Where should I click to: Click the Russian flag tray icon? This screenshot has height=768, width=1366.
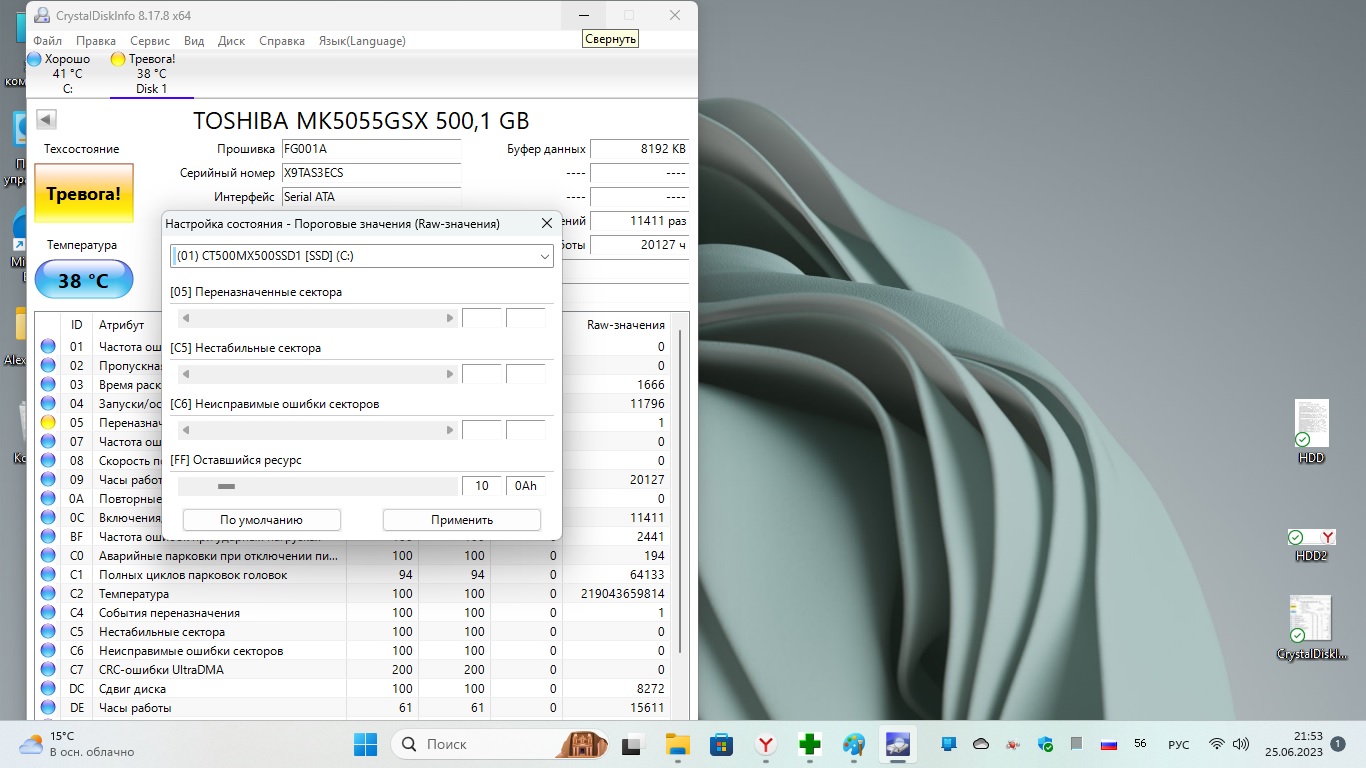1108,744
